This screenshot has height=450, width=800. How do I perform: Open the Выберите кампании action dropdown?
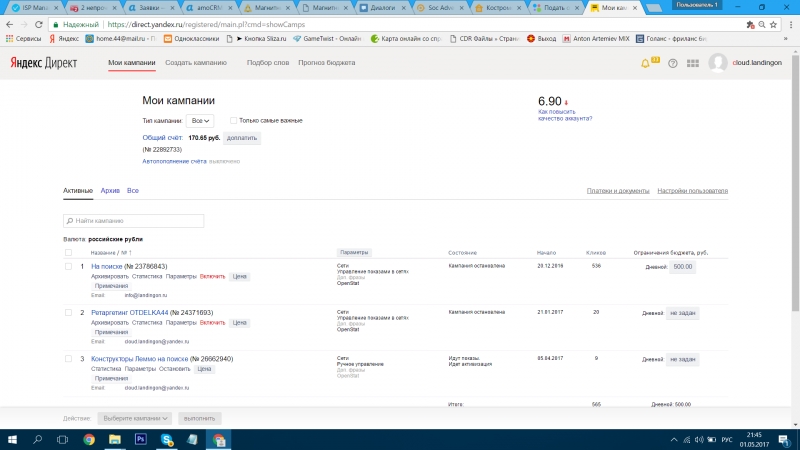(x=135, y=418)
